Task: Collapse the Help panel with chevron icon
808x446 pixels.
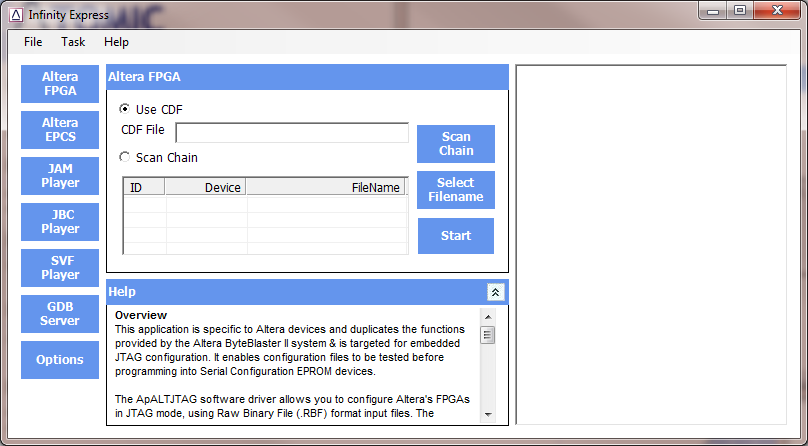Action: 494,292
